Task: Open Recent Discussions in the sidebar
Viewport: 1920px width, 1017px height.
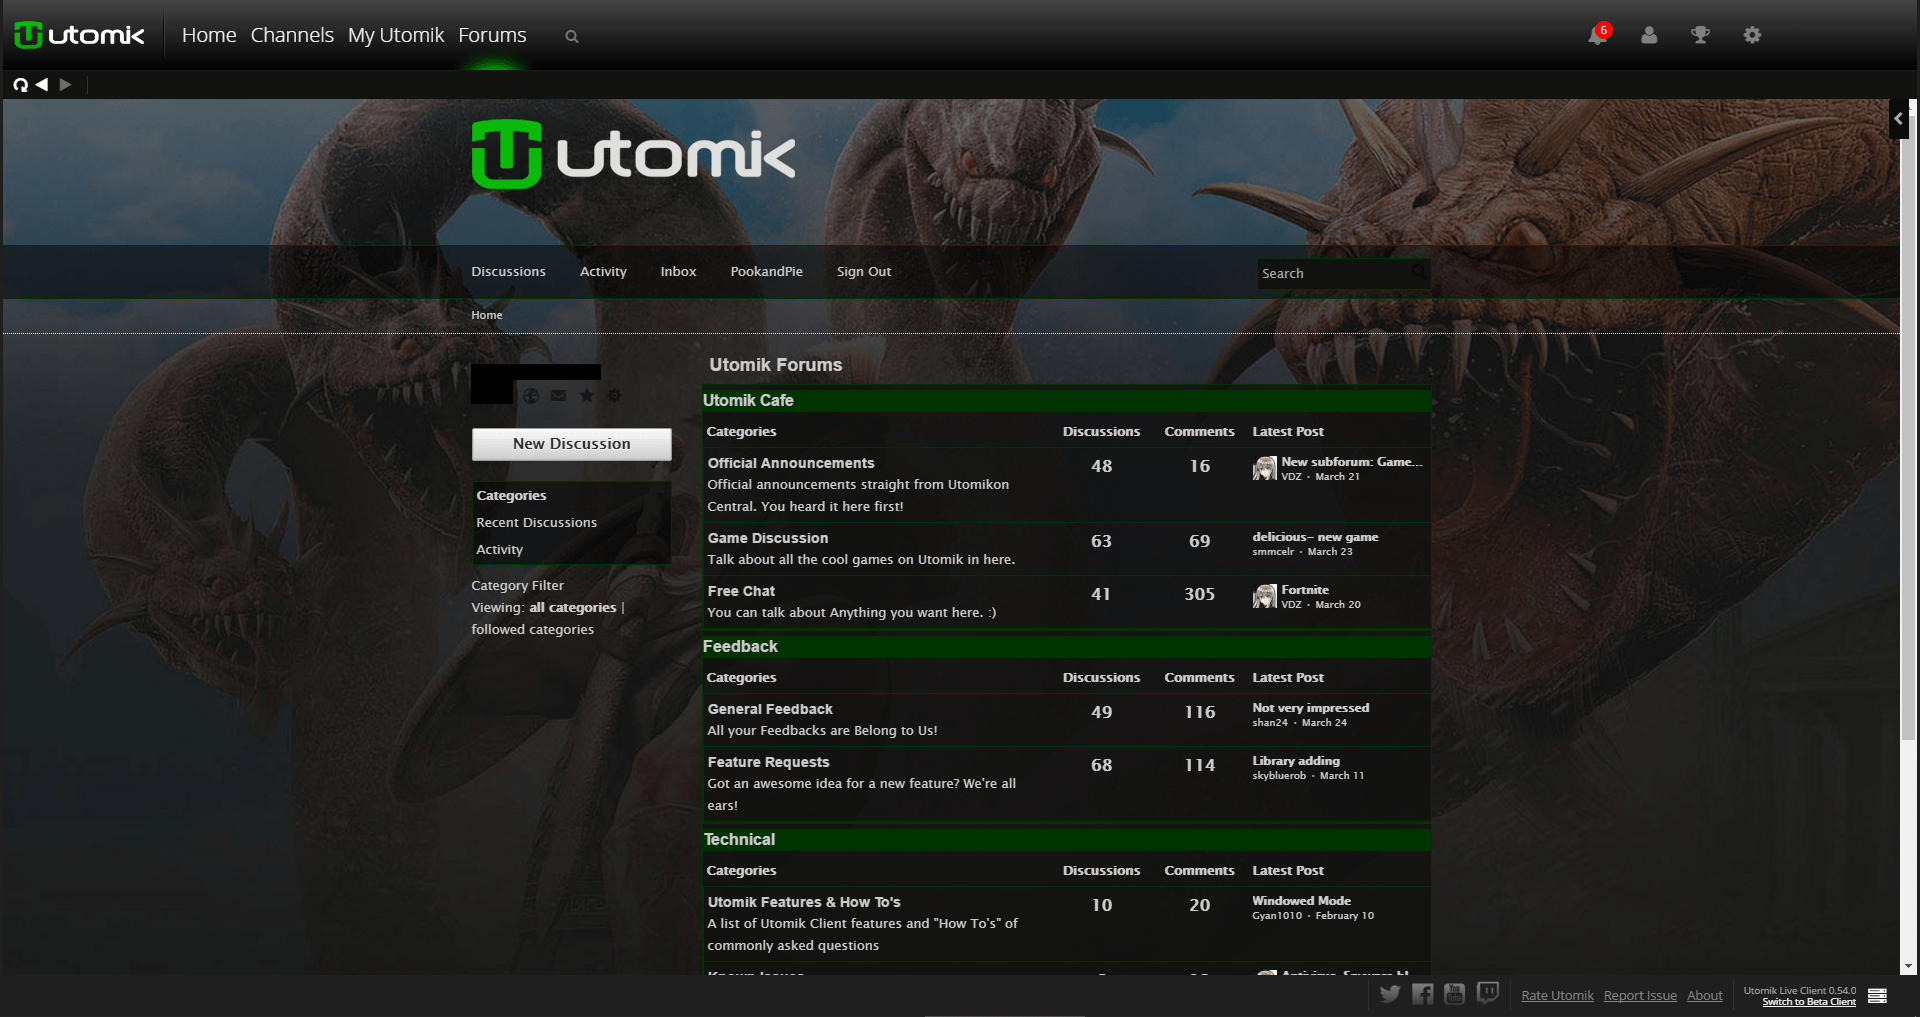Action: (536, 522)
